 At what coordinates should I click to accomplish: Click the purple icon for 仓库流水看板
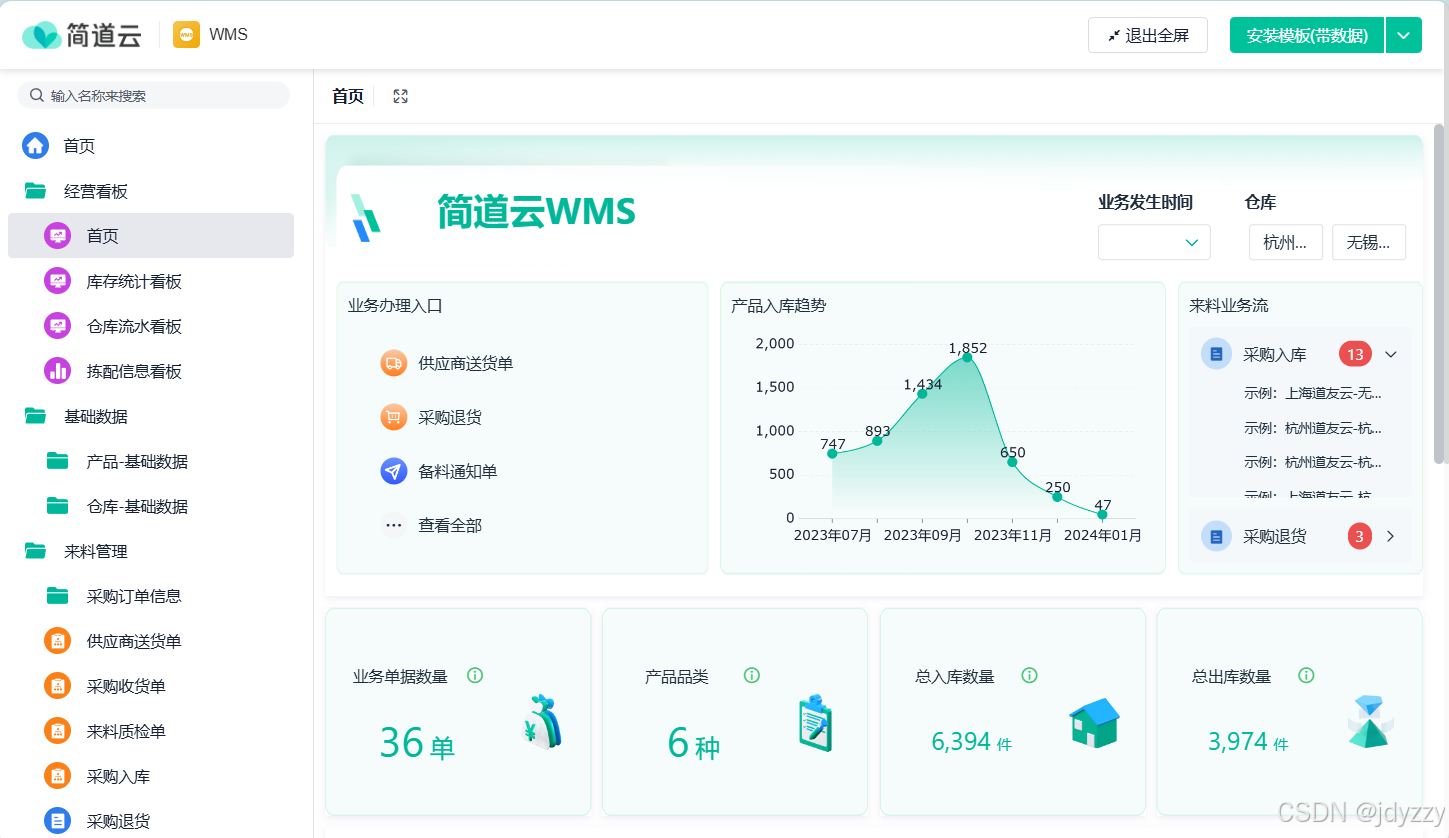point(58,326)
